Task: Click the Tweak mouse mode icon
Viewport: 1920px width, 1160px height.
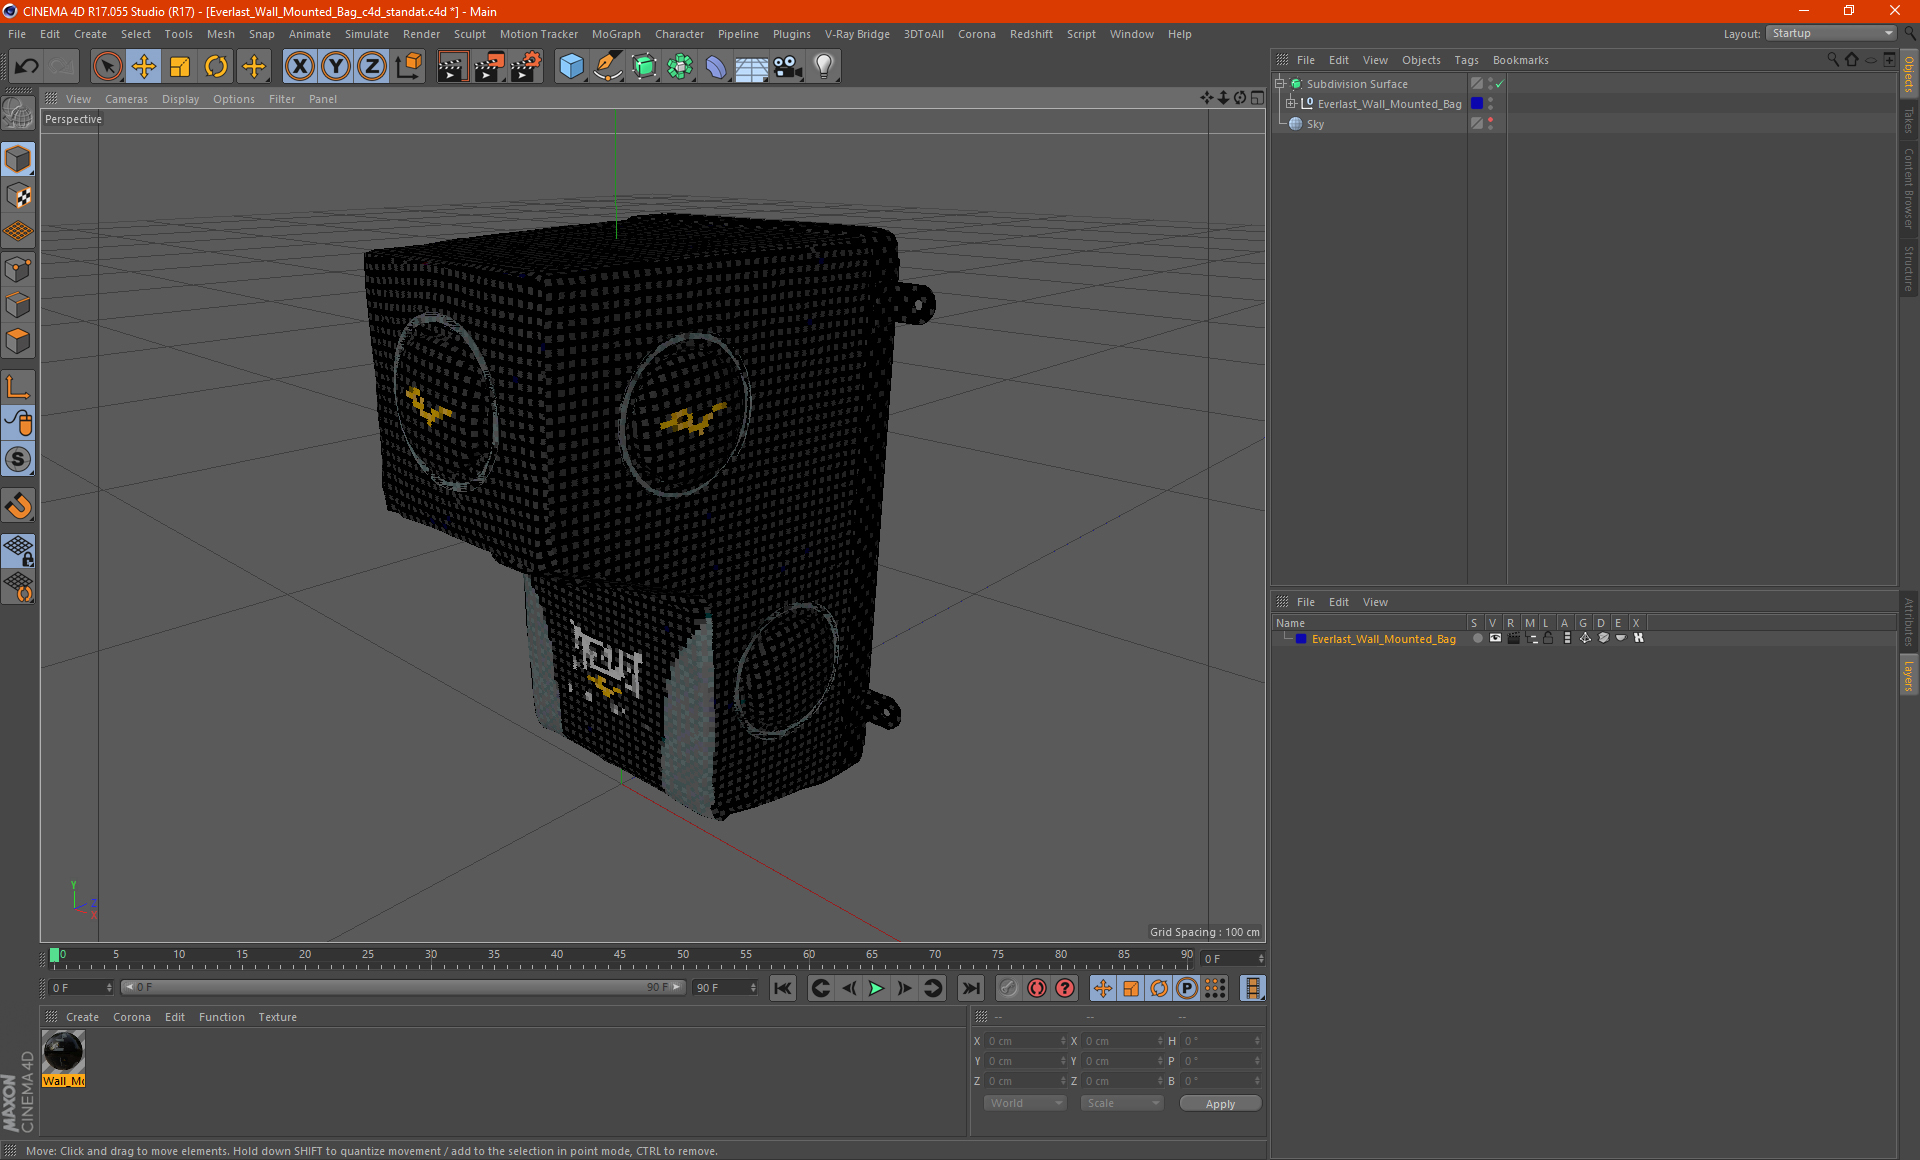Action: [18, 423]
